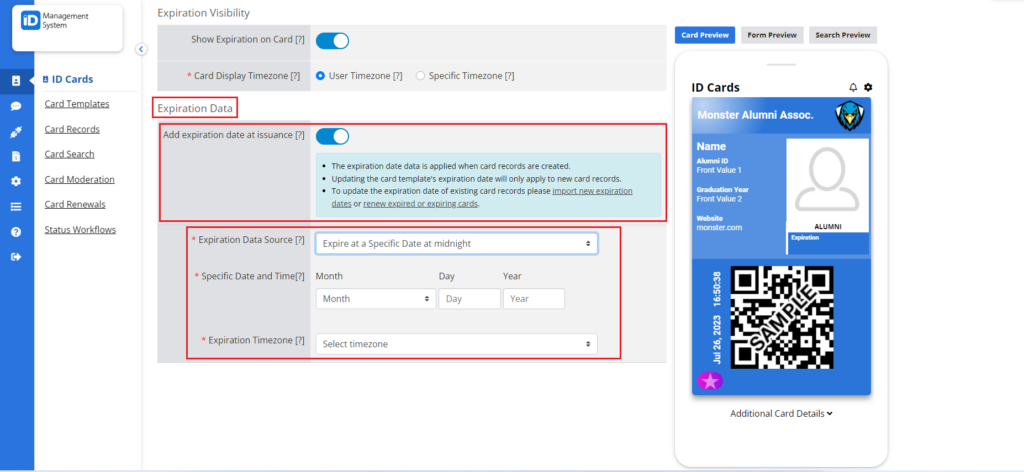Select the Specific Timezone radio option
The image size is (1024, 472).
point(420,76)
